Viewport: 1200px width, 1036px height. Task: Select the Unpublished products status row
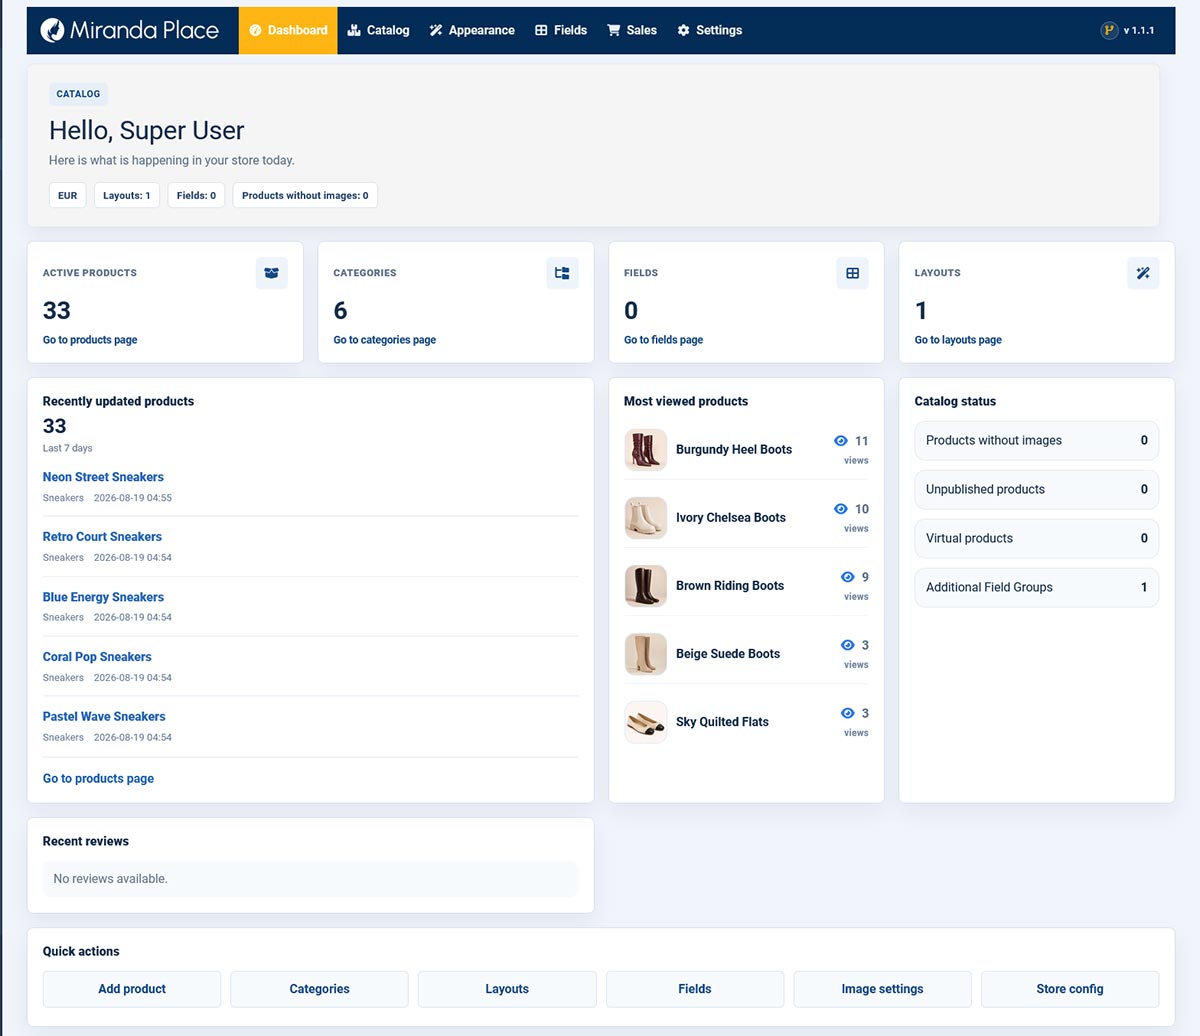click(x=1037, y=489)
